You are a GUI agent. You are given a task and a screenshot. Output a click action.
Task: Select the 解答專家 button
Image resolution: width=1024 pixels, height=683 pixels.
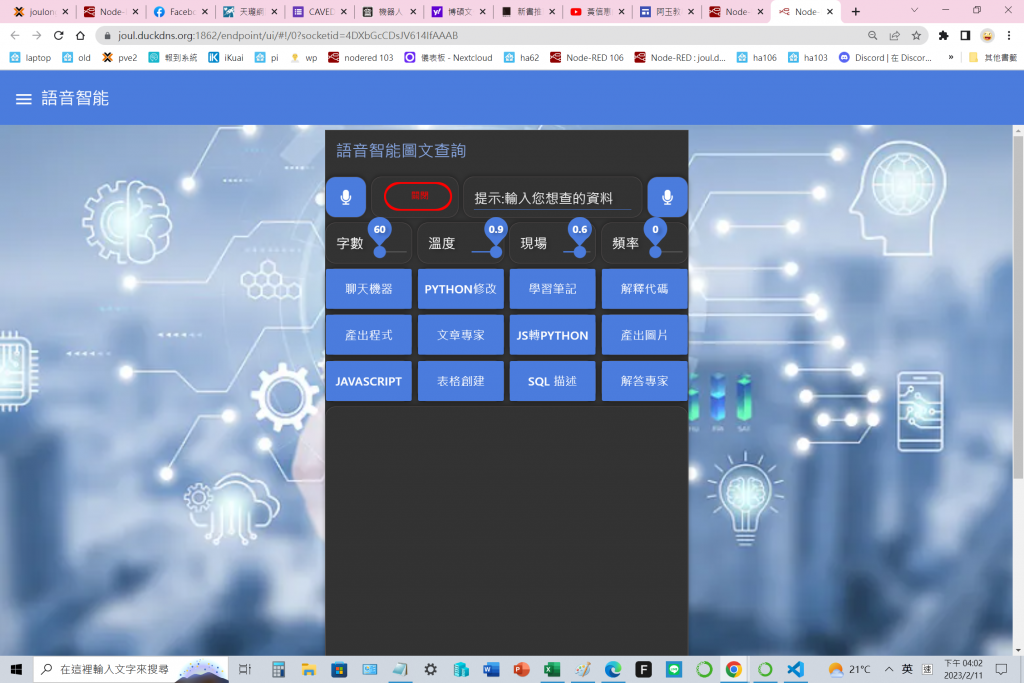click(x=645, y=381)
